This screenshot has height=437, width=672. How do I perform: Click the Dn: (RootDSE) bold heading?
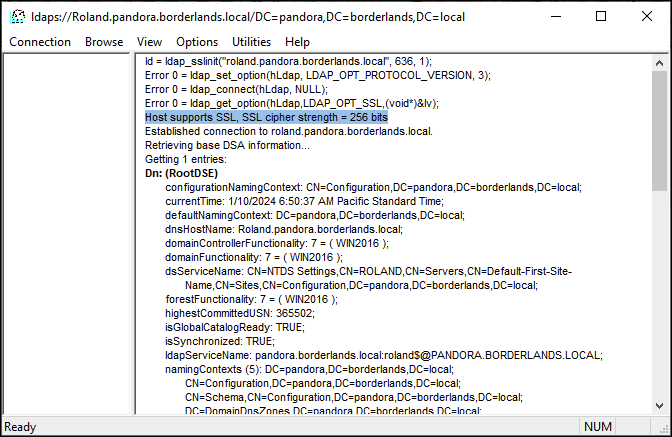click(x=181, y=174)
